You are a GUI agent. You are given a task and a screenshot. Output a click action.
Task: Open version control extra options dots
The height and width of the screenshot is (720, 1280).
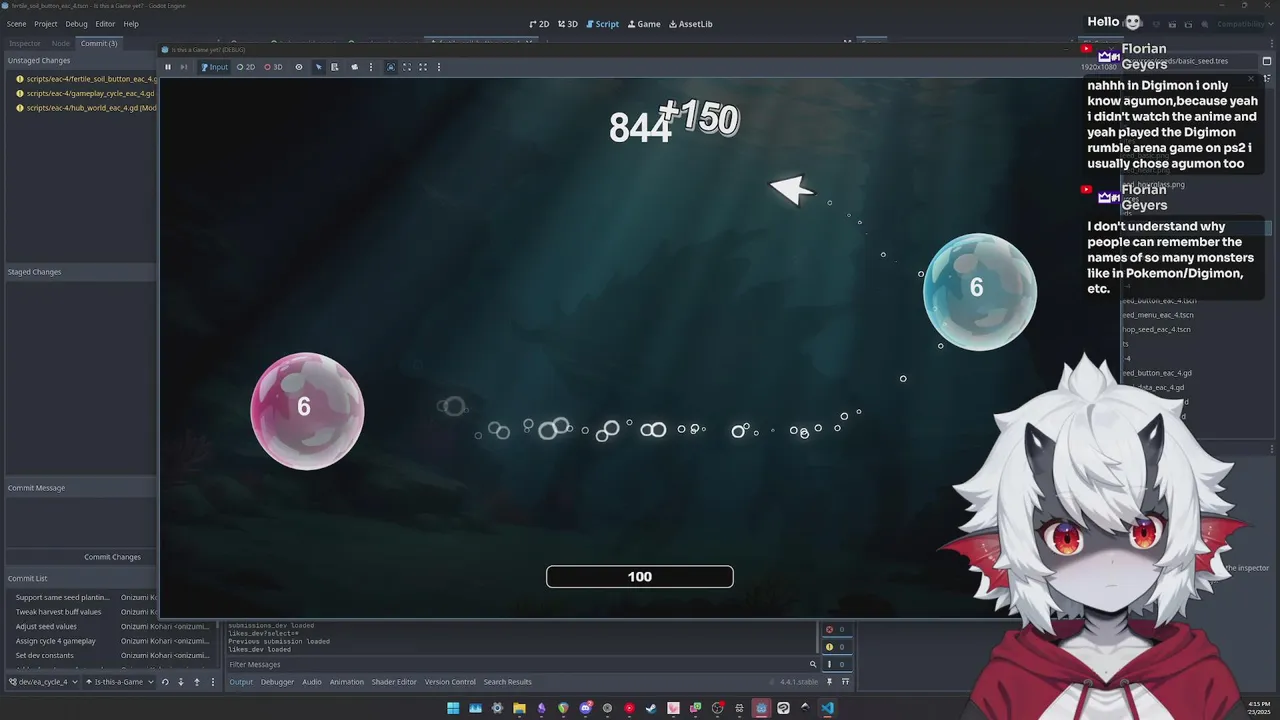(212, 682)
